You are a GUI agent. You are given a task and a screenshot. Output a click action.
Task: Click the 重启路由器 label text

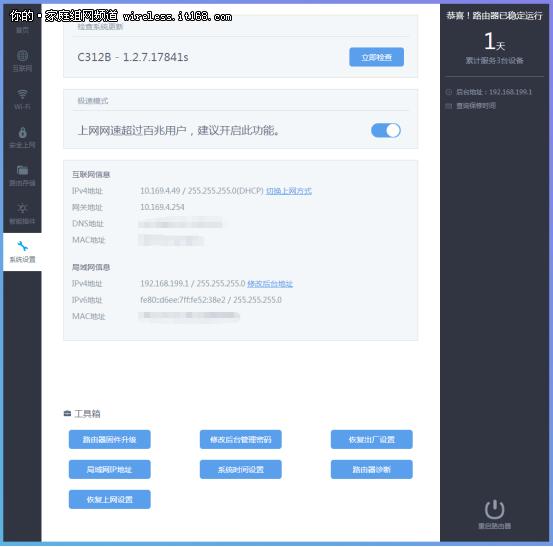point(494,526)
